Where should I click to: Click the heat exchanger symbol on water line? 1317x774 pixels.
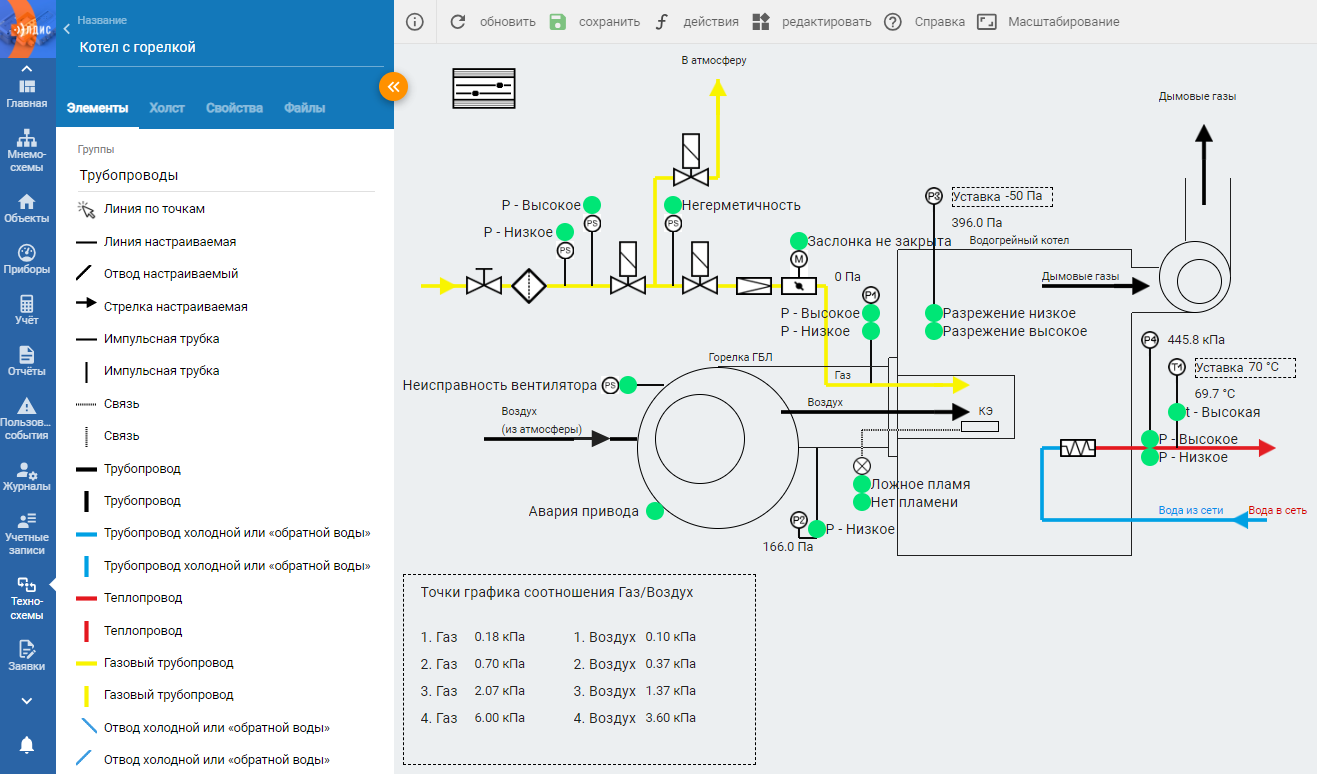click(x=1078, y=448)
